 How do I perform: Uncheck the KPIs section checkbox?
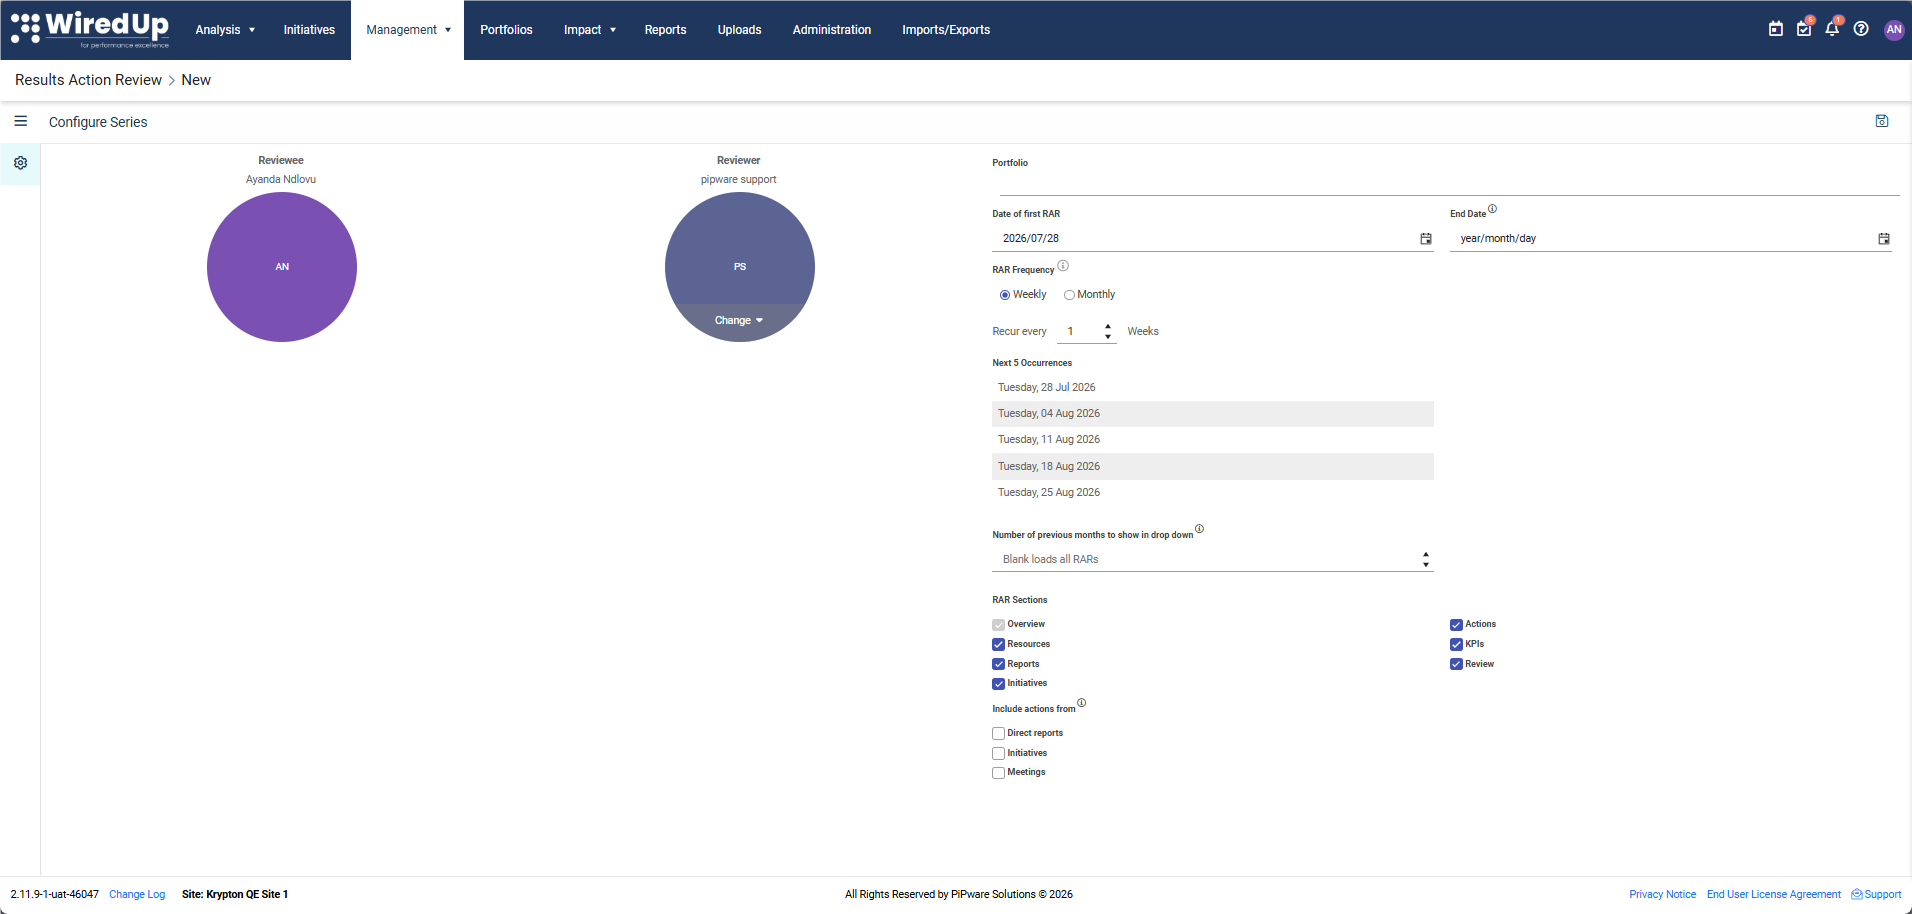(x=1456, y=645)
